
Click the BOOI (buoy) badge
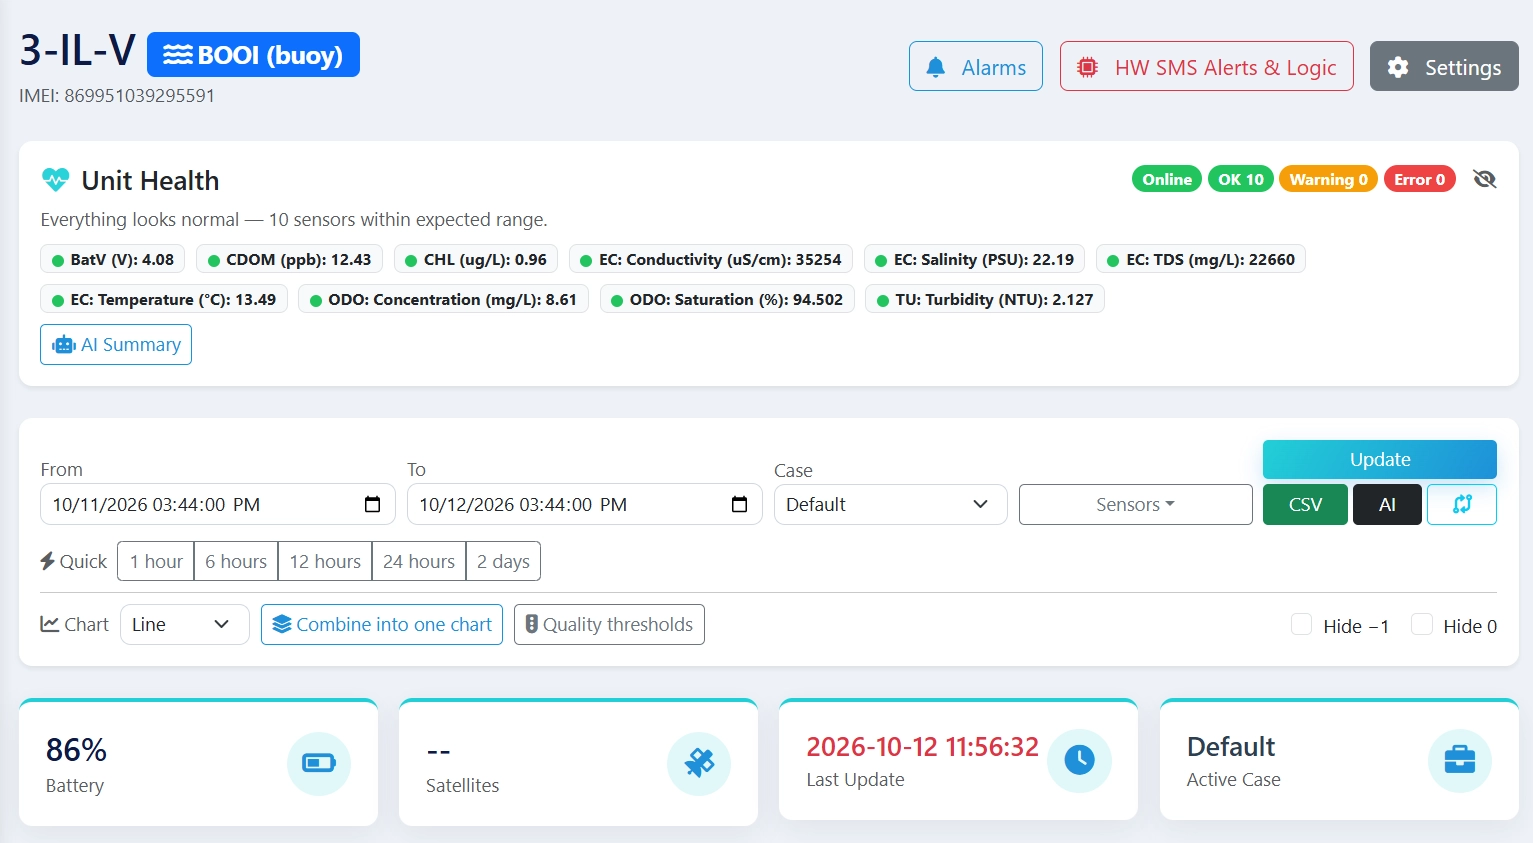tap(253, 55)
